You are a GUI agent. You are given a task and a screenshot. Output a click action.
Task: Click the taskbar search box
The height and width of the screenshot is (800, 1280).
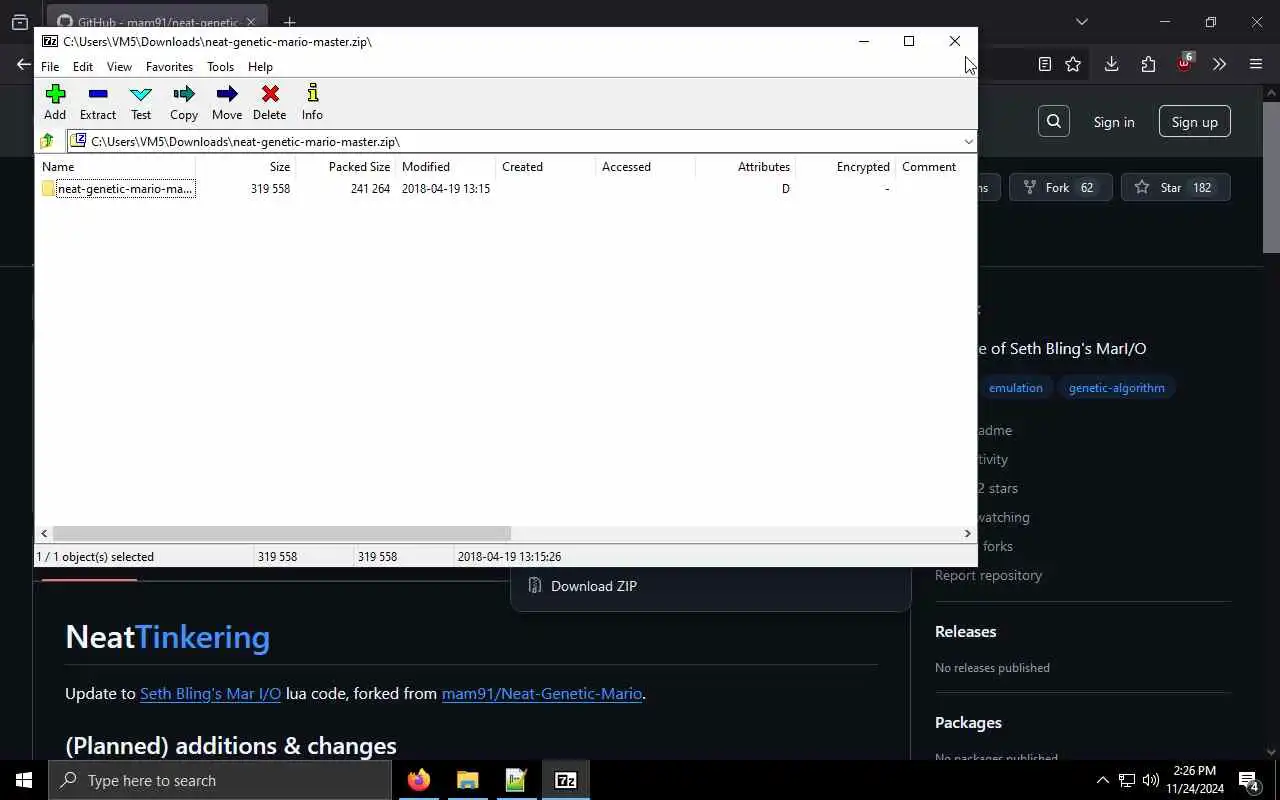[220, 780]
